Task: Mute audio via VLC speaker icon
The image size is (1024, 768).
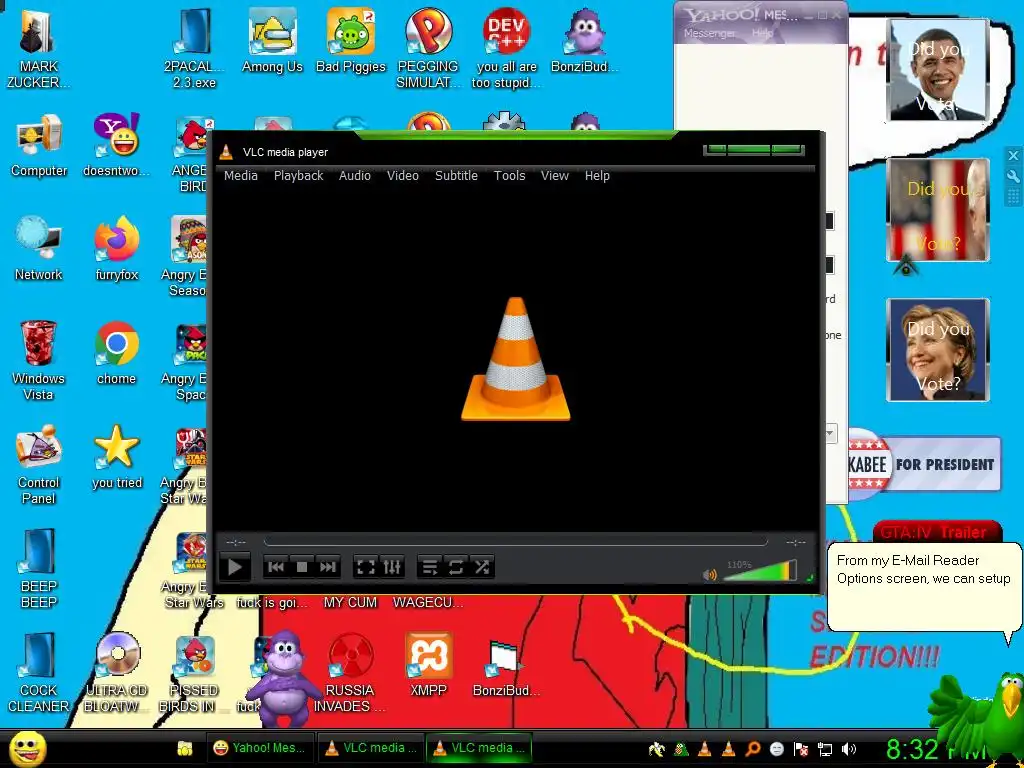Action: [x=710, y=574]
